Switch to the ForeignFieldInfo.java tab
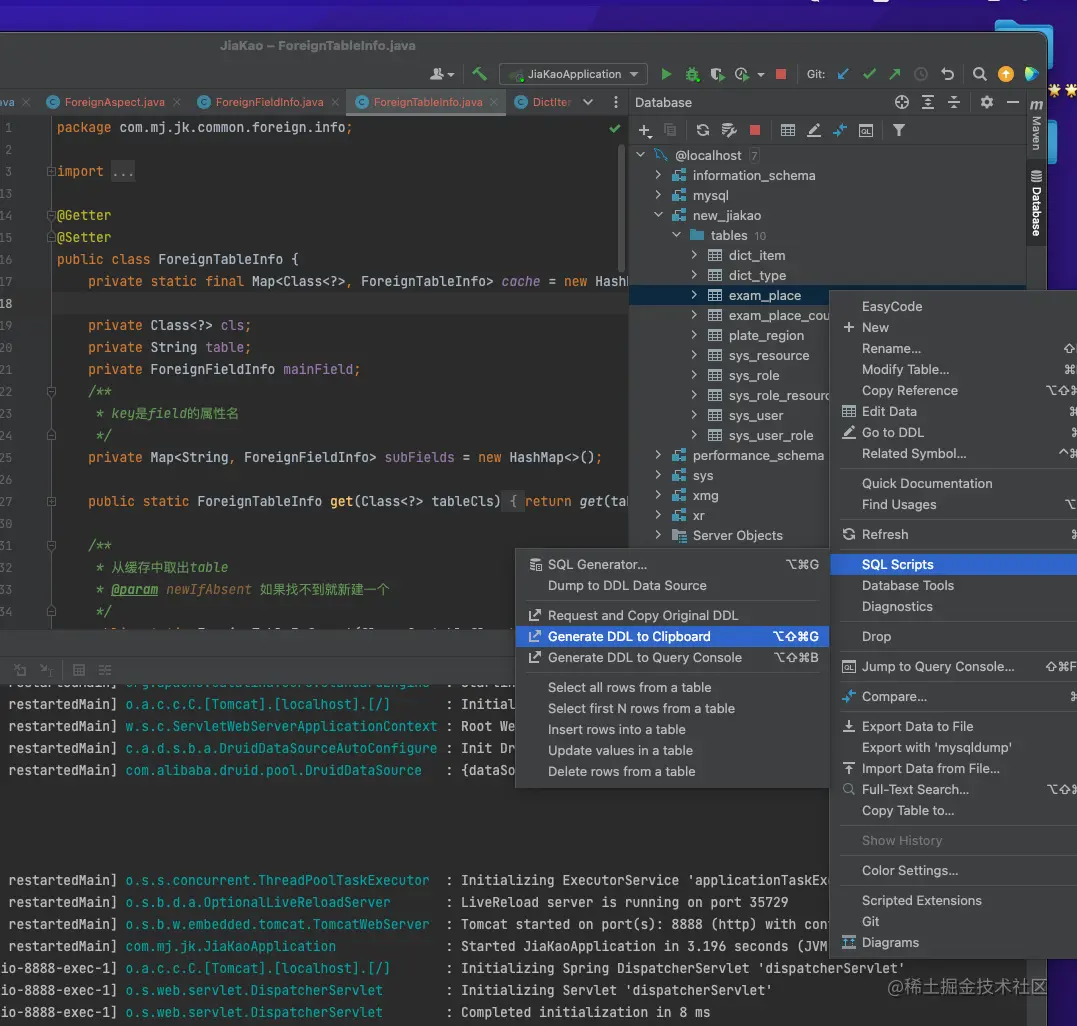Image resolution: width=1077 pixels, height=1026 pixels. coord(269,102)
